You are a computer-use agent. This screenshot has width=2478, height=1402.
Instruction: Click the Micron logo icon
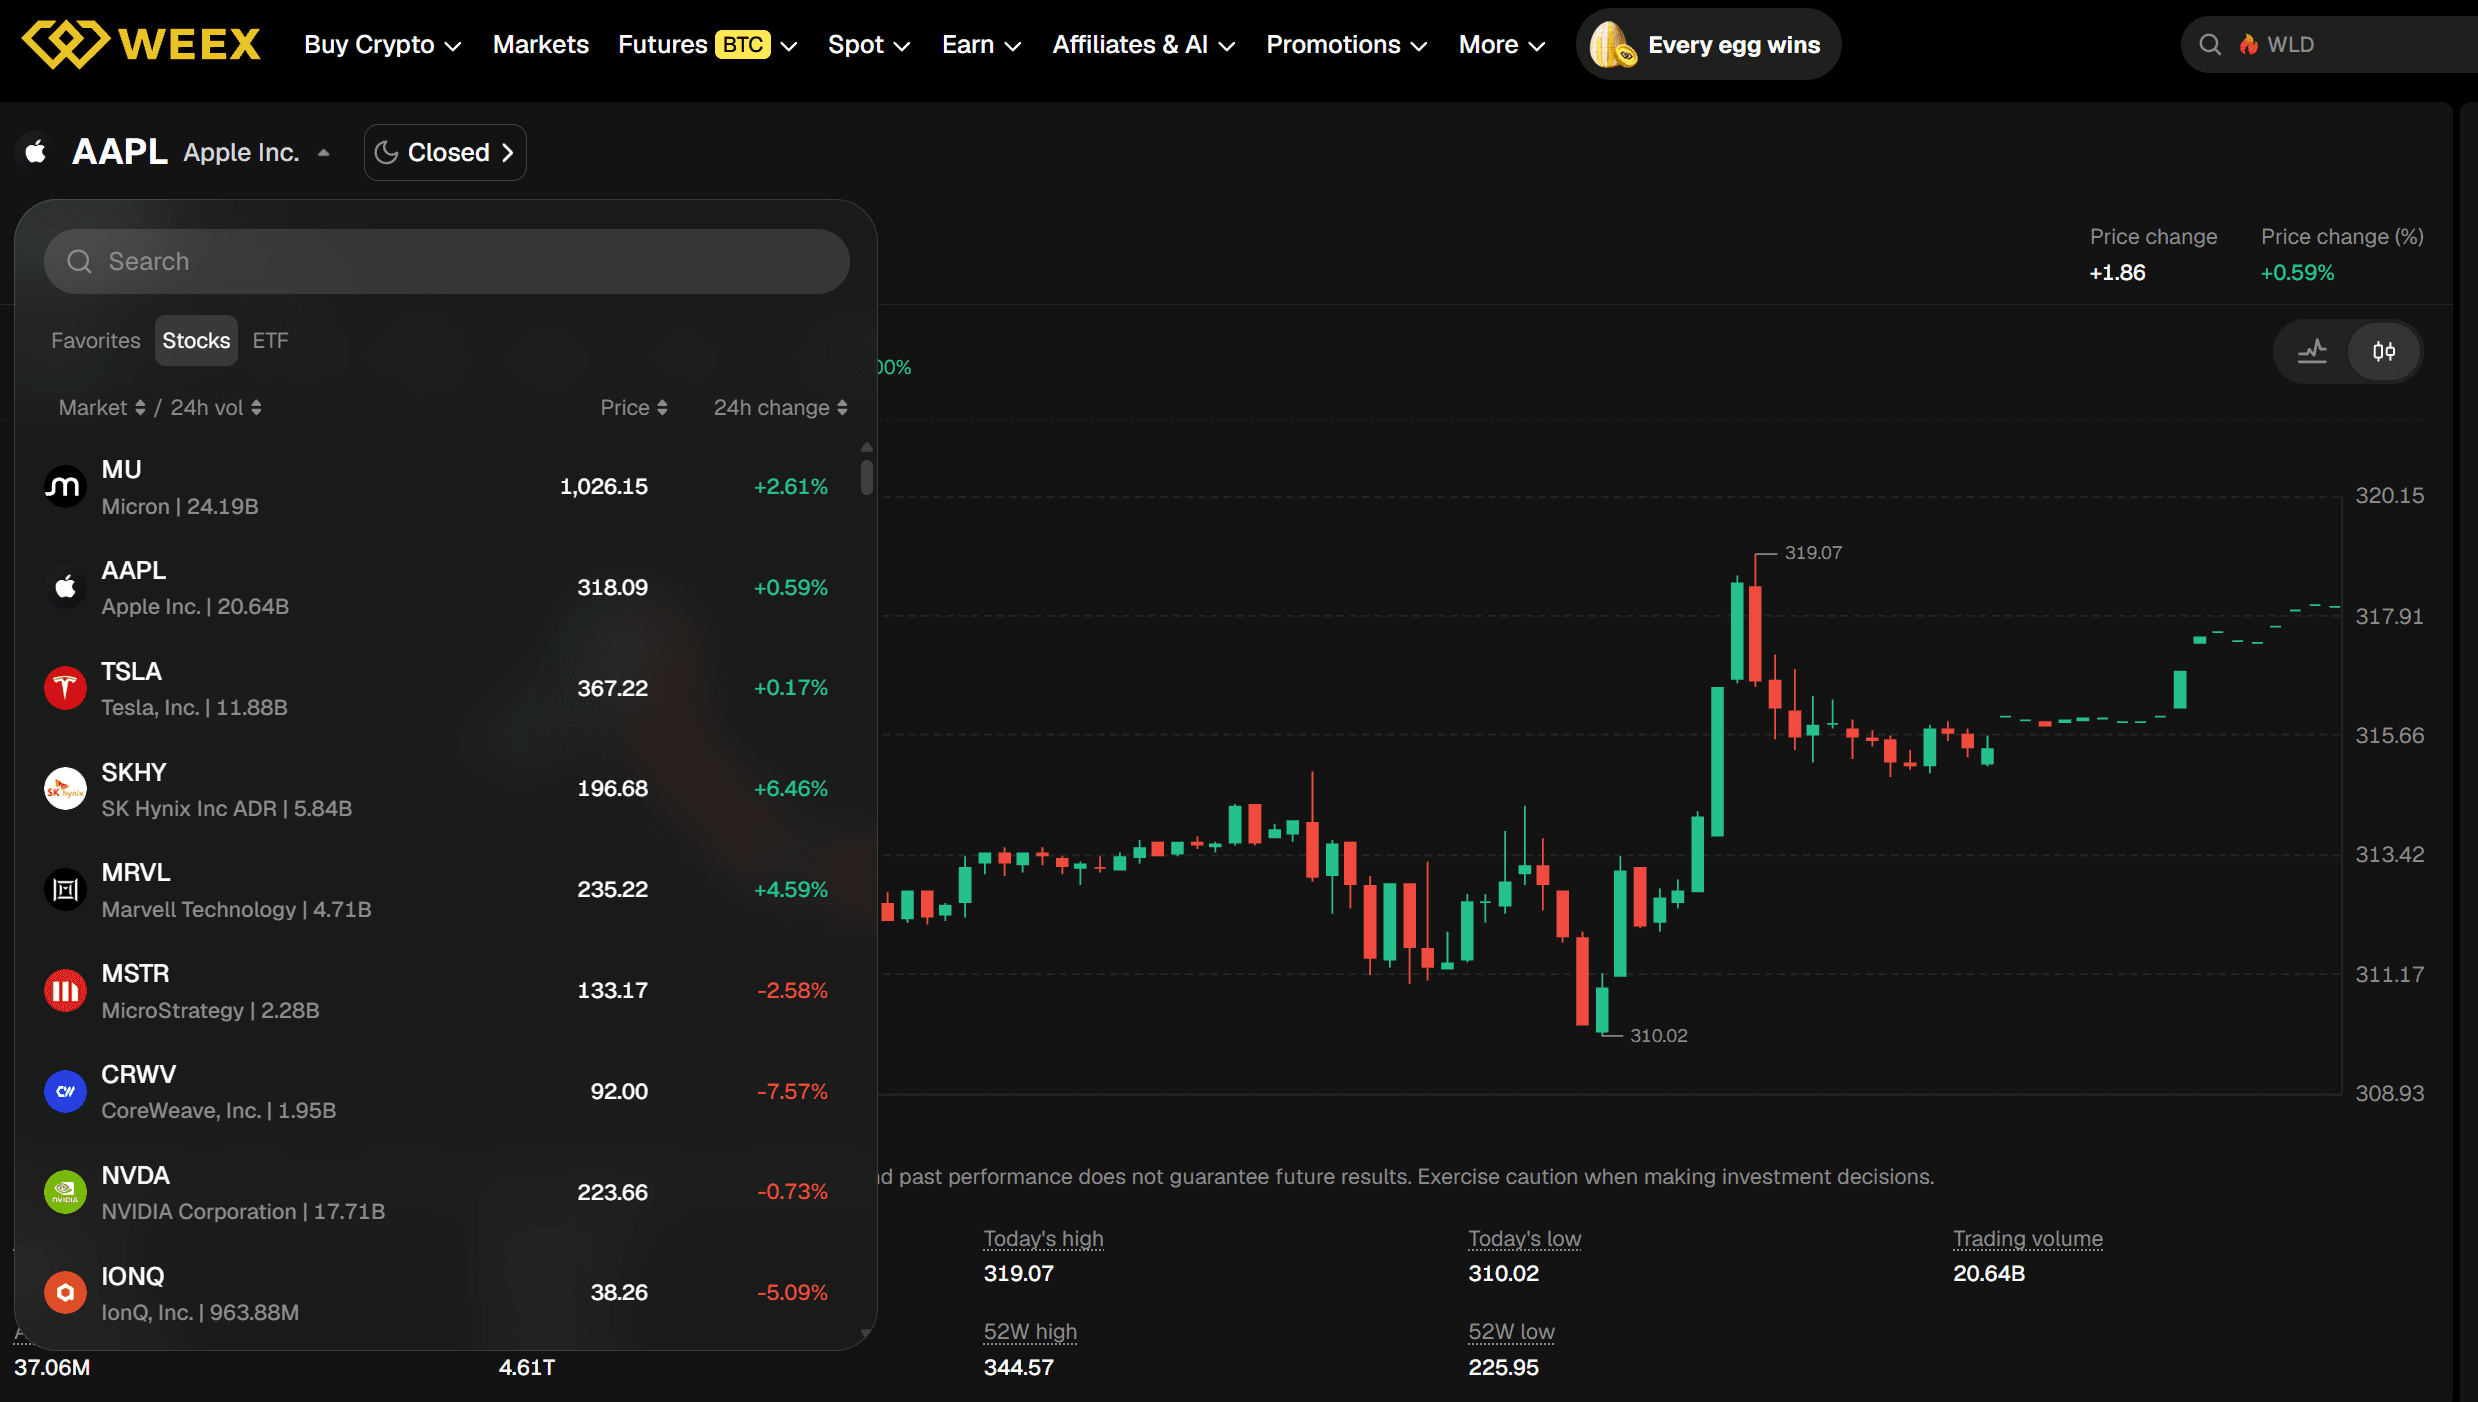[65, 487]
